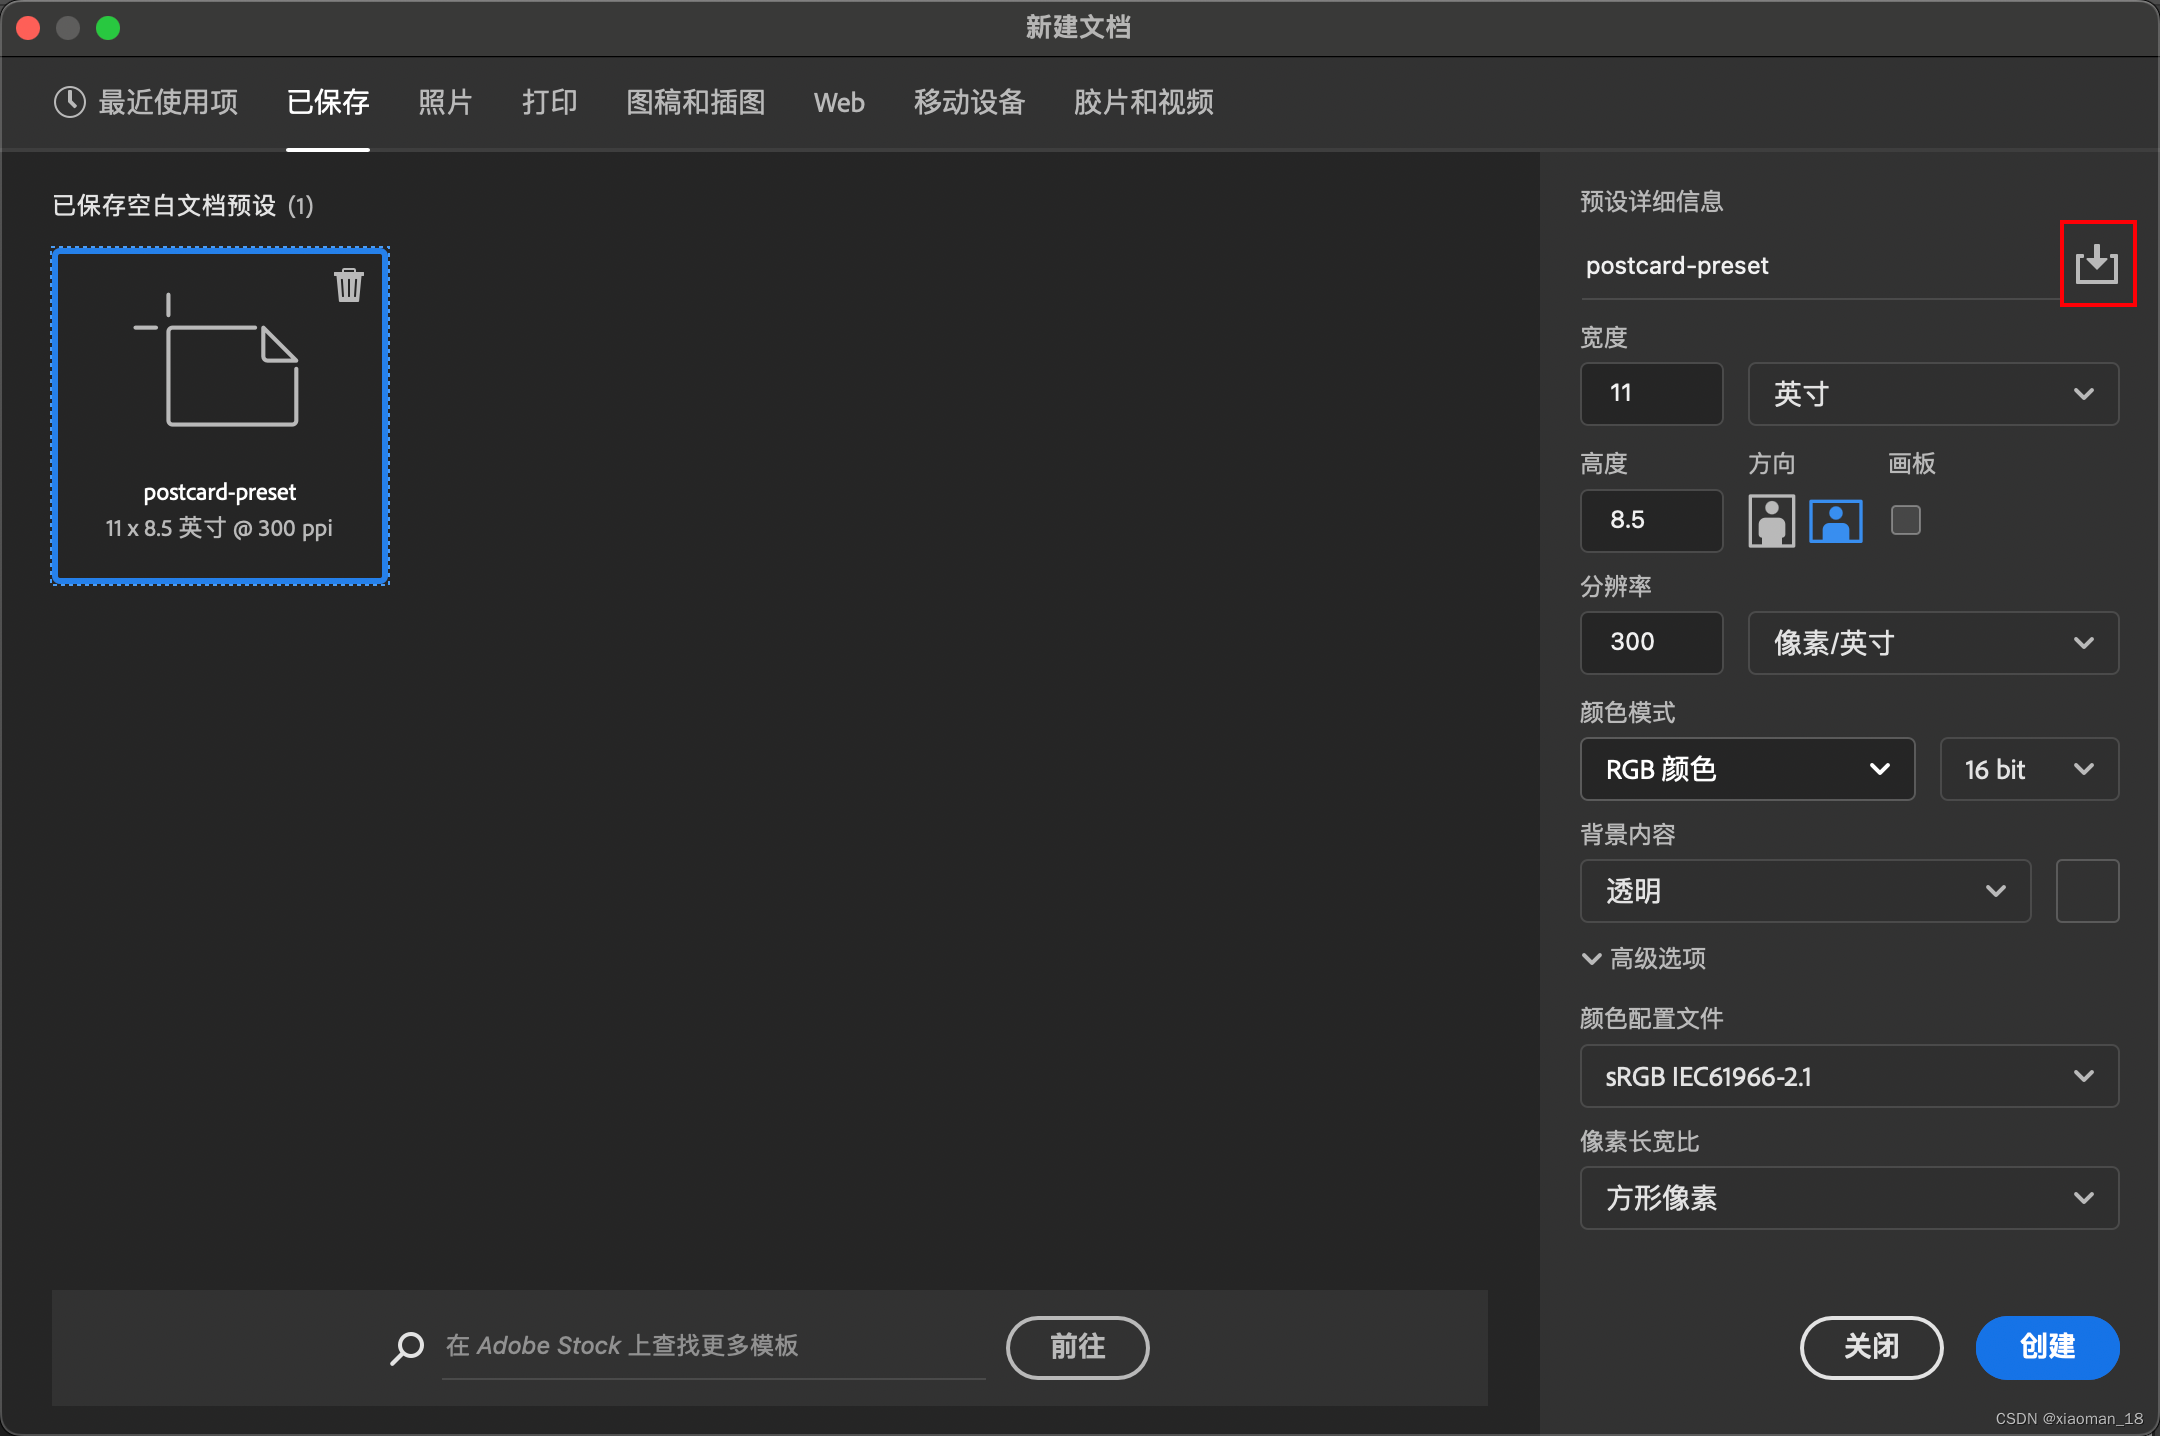Viewport: 2160px width, 1436px height.
Task: Switch to the 移动设备 tab
Action: pos(970,102)
